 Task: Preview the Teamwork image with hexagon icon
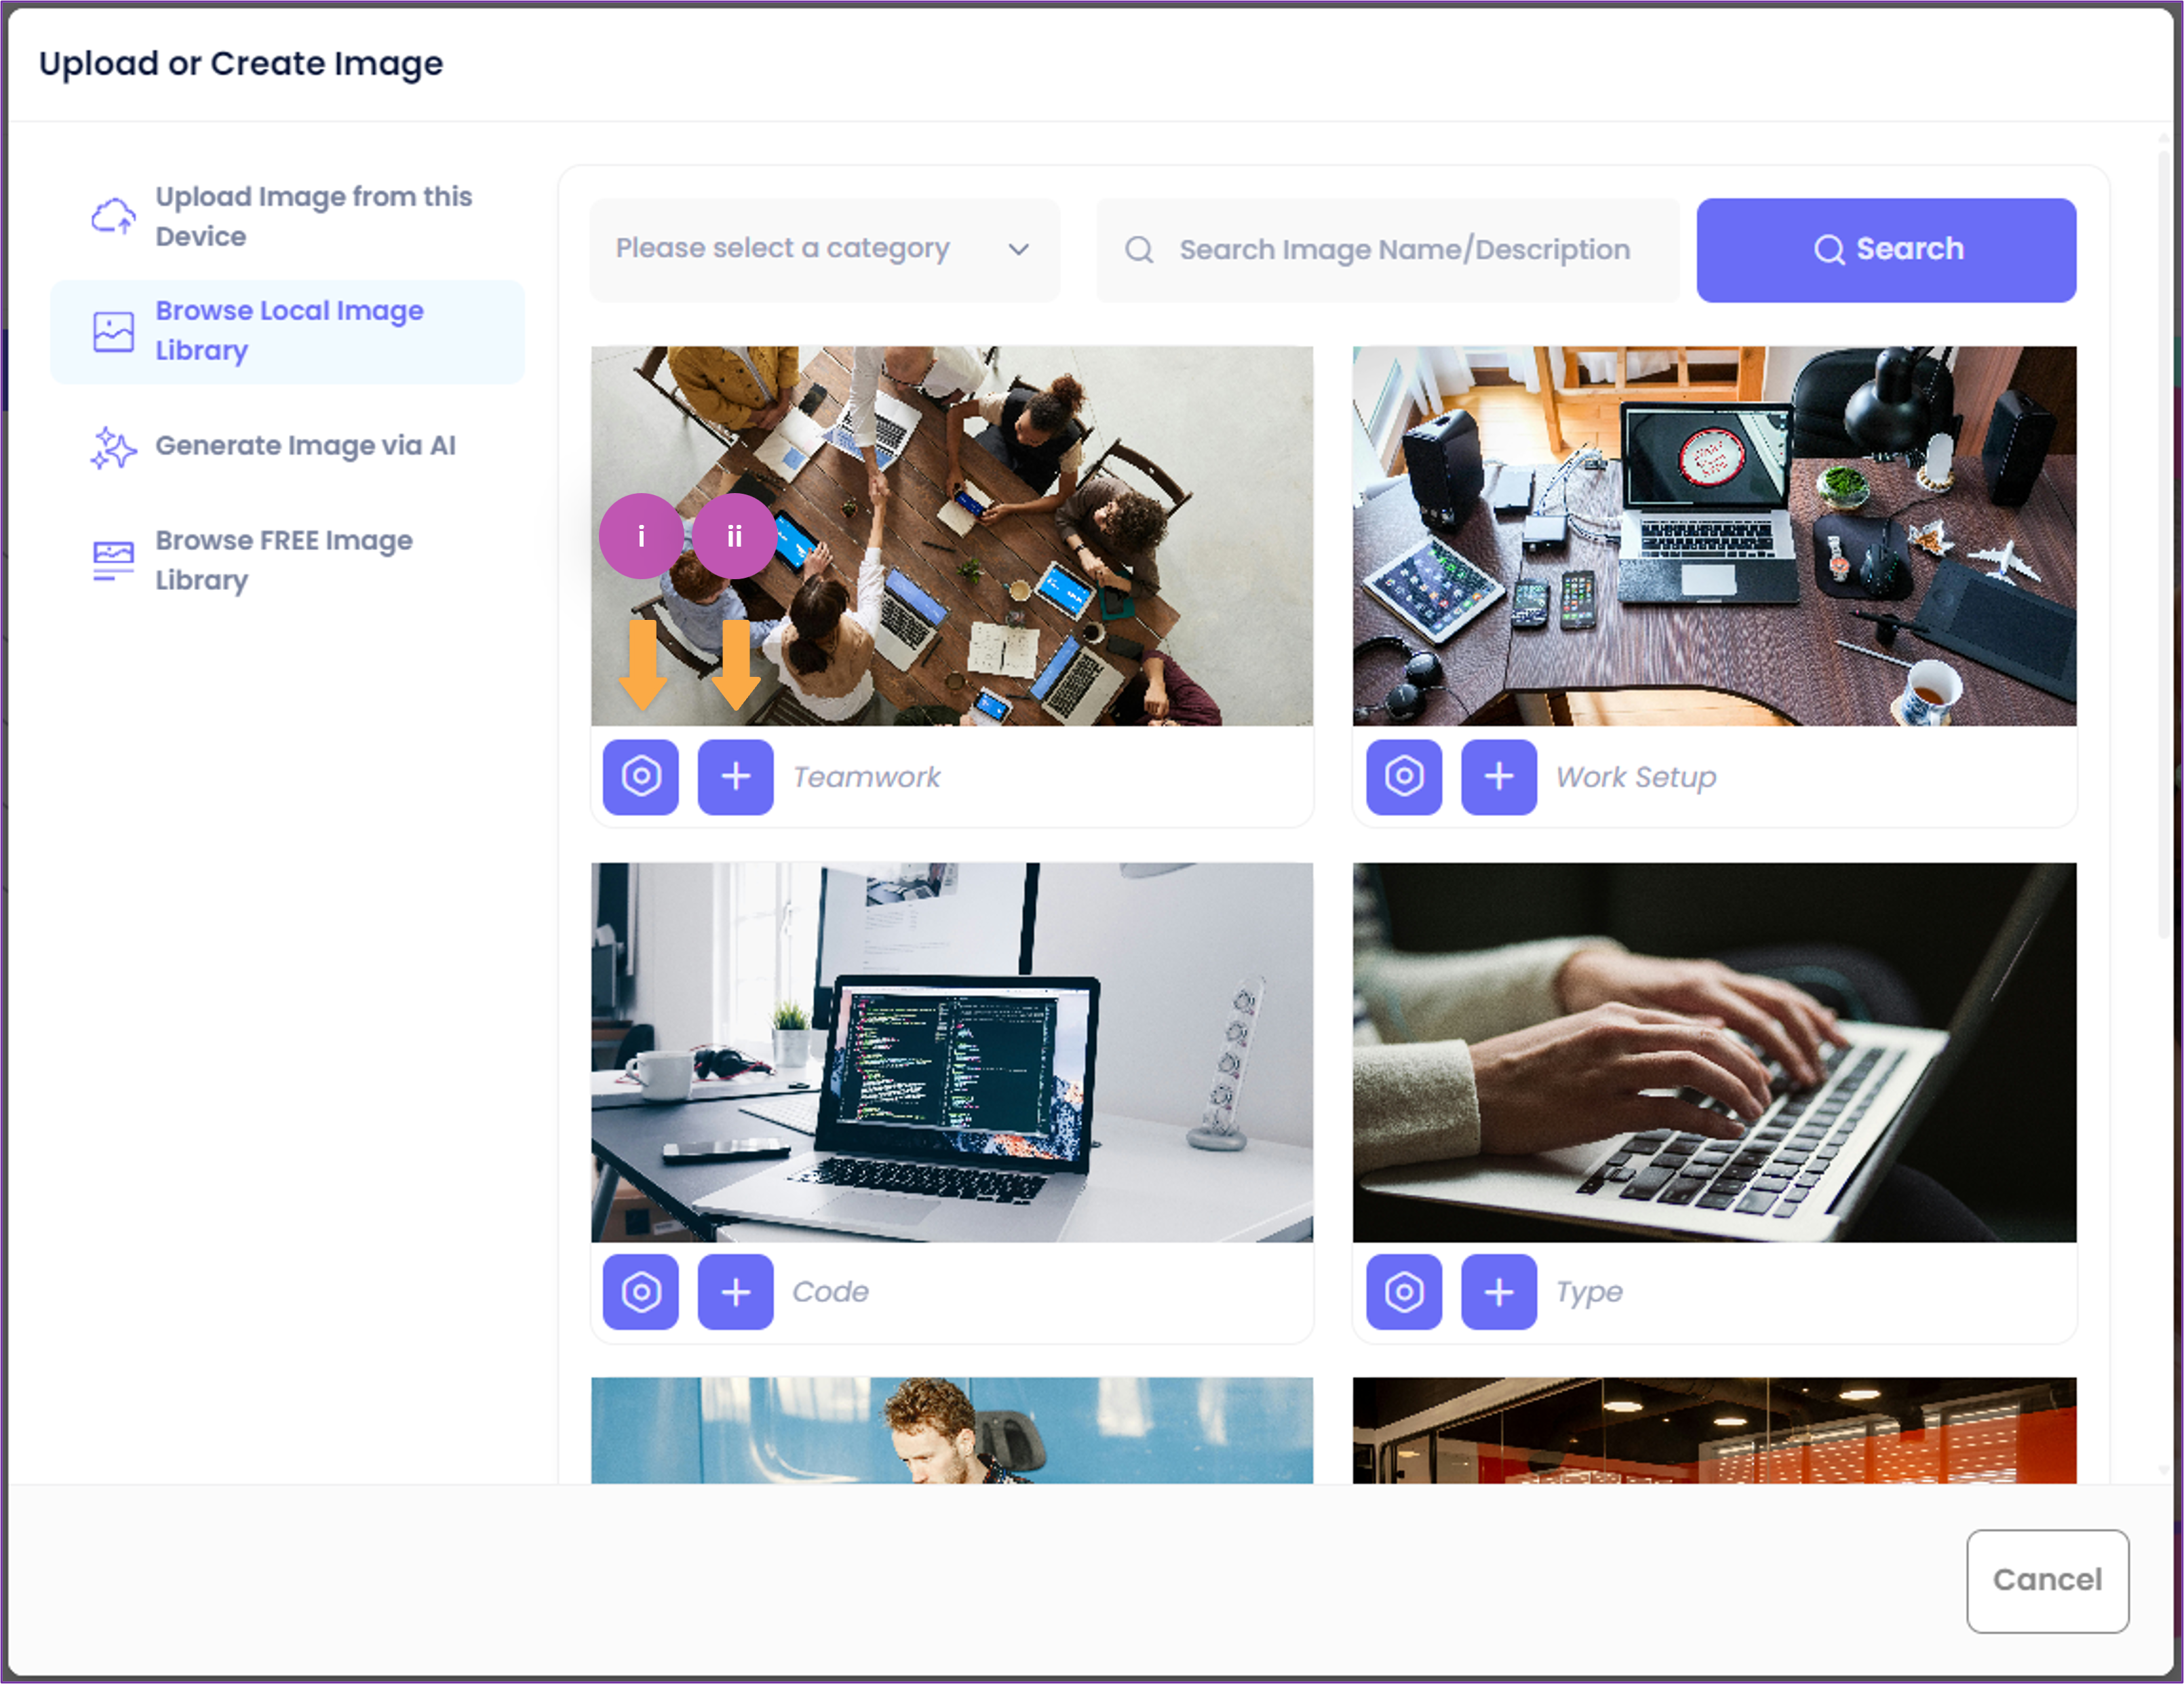(x=641, y=777)
